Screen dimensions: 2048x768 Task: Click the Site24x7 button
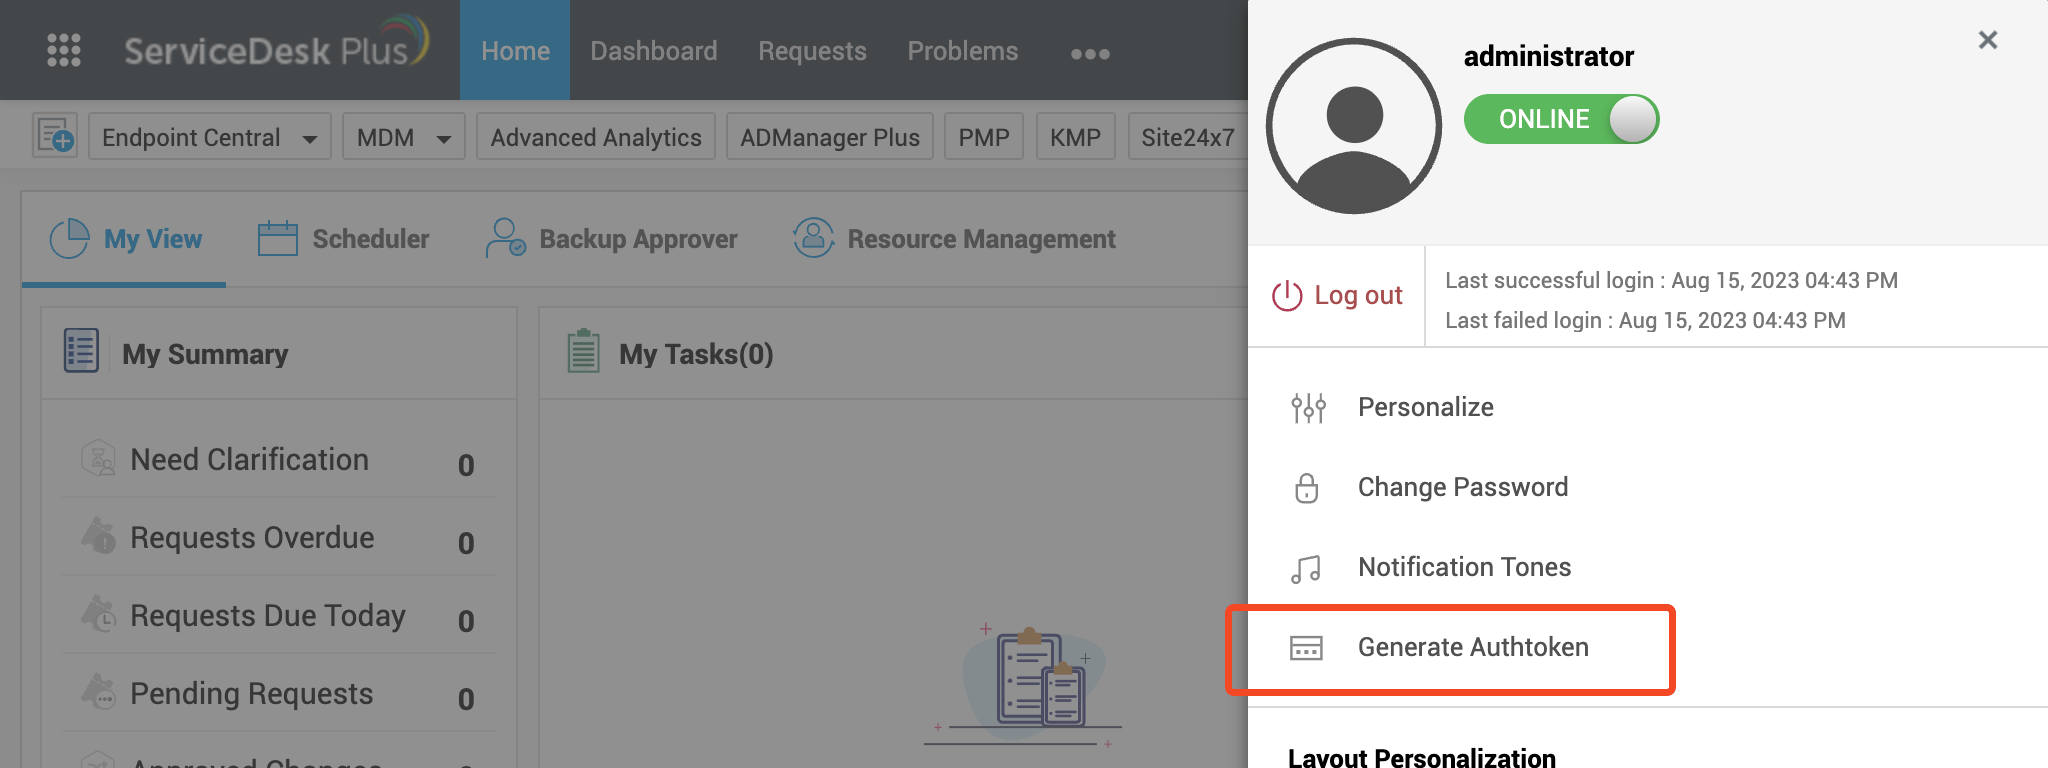(1188, 137)
